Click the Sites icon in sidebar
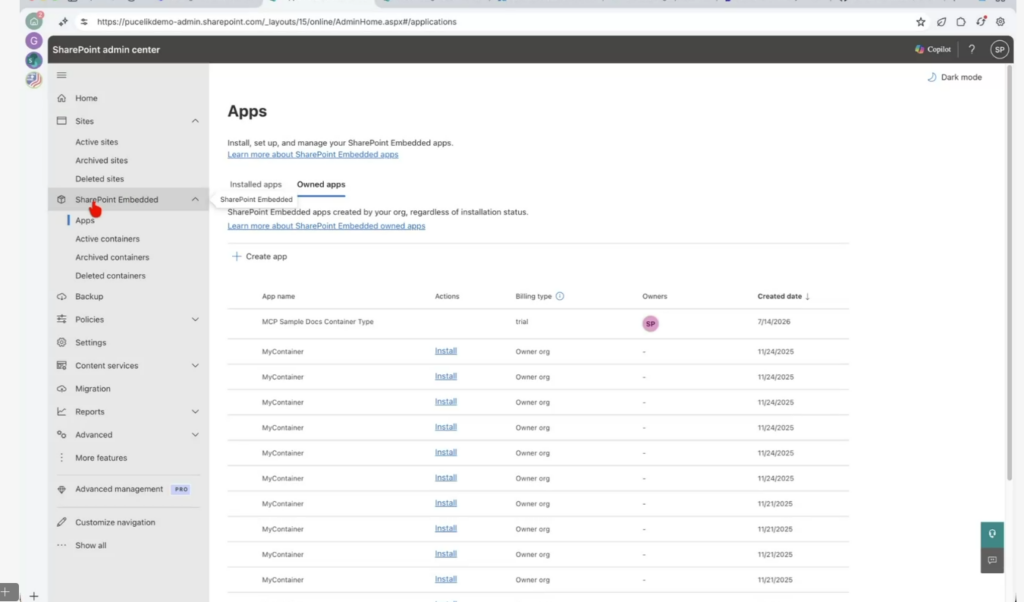This screenshot has height=602, width=1024. click(61, 121)
